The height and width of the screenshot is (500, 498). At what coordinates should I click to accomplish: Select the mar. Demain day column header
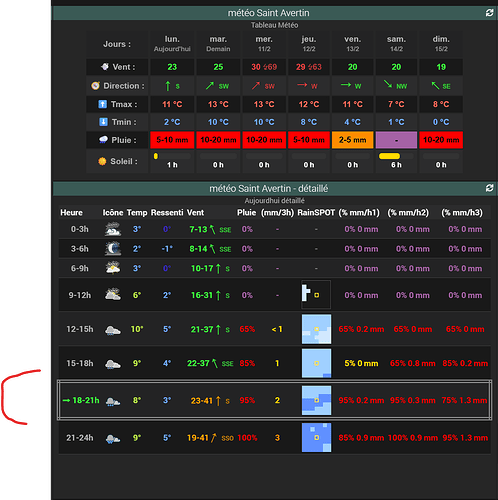(x=218, y=44)
